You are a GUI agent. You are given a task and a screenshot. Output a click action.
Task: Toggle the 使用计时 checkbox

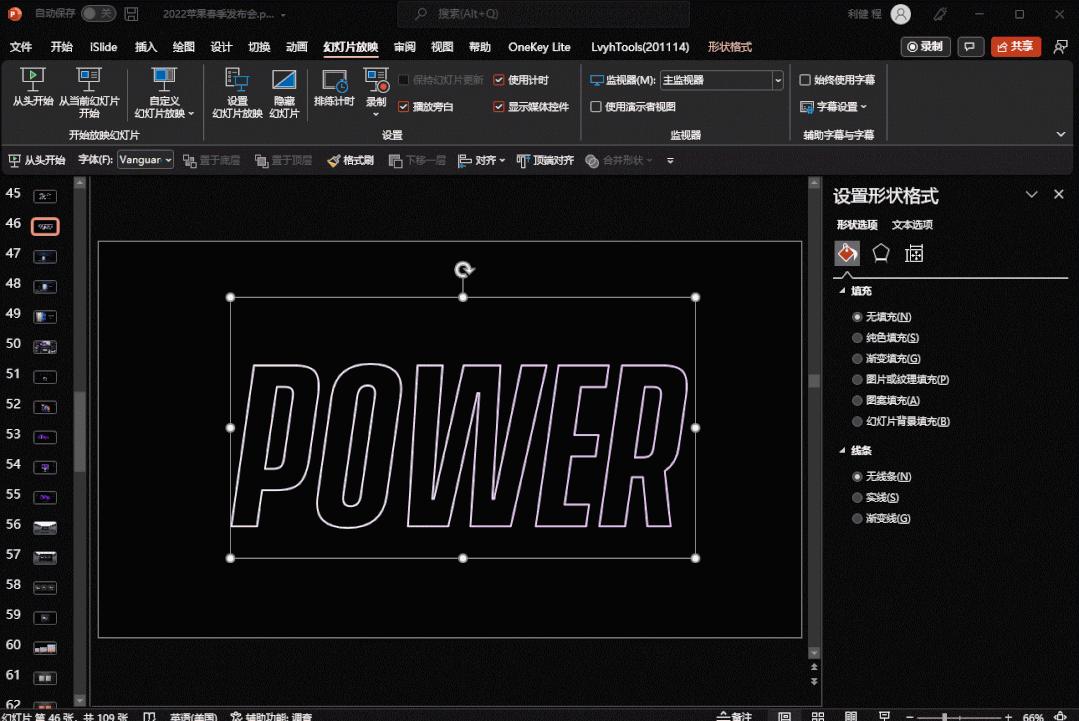click(499, 80)
